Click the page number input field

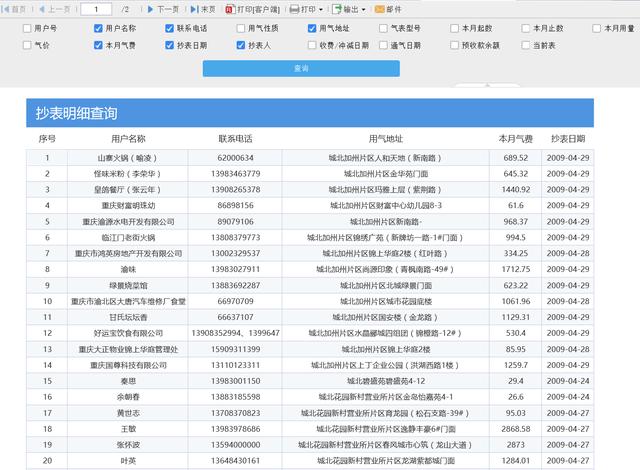(x=96, y=9)
